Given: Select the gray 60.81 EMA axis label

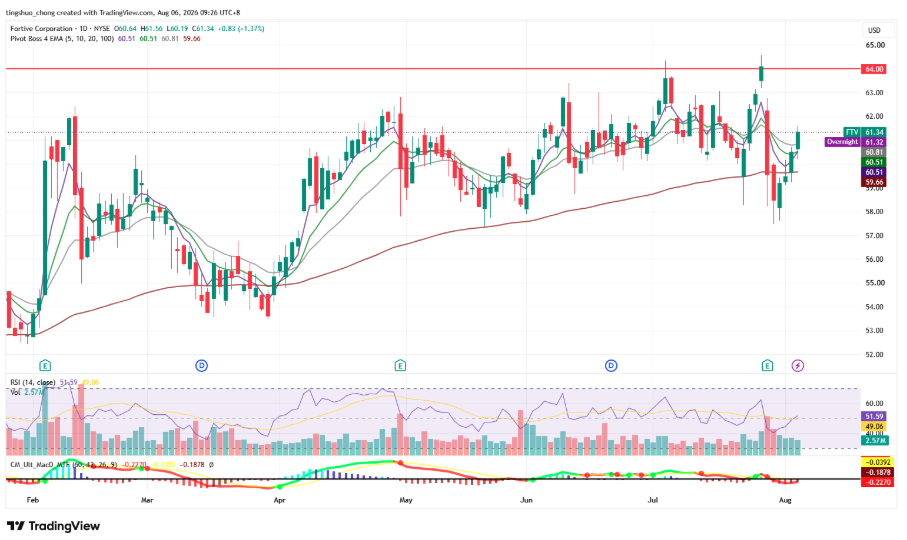Looking at the screenshot, I should pos(874,152).
